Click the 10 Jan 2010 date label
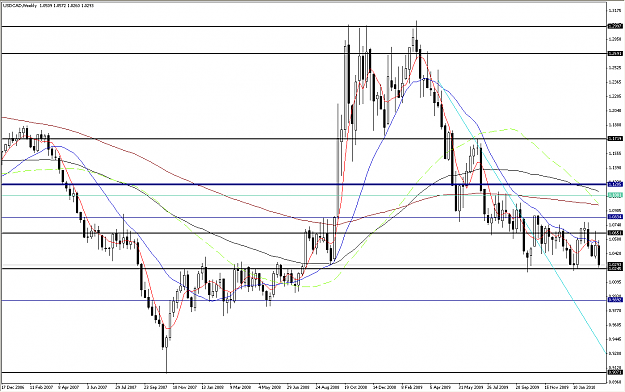The image size is (625, 392). [585, 387]
